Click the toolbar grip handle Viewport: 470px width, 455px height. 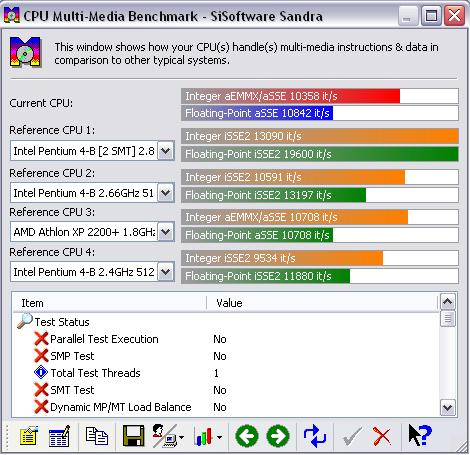(x=7, y=436)
